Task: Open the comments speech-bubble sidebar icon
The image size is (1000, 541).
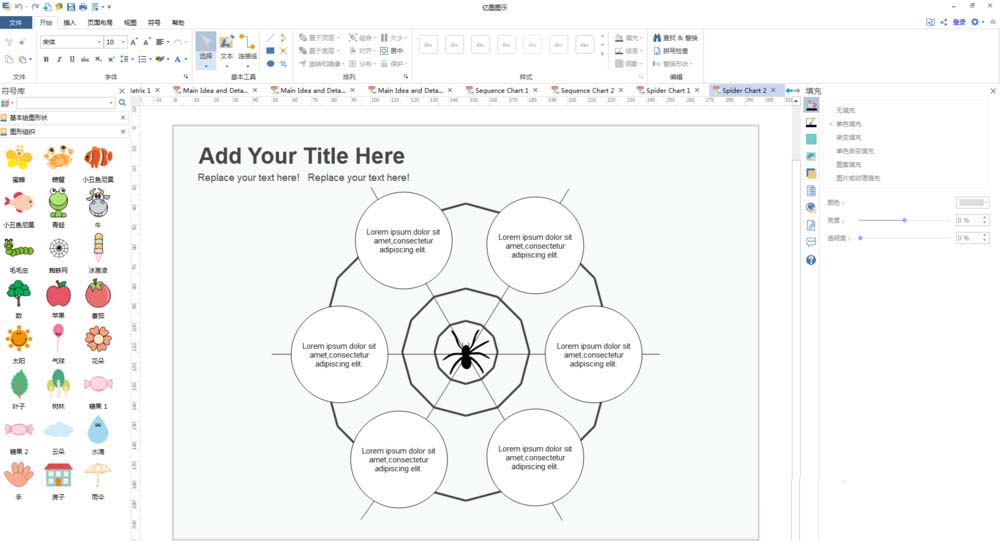Action: click(811, 242)
